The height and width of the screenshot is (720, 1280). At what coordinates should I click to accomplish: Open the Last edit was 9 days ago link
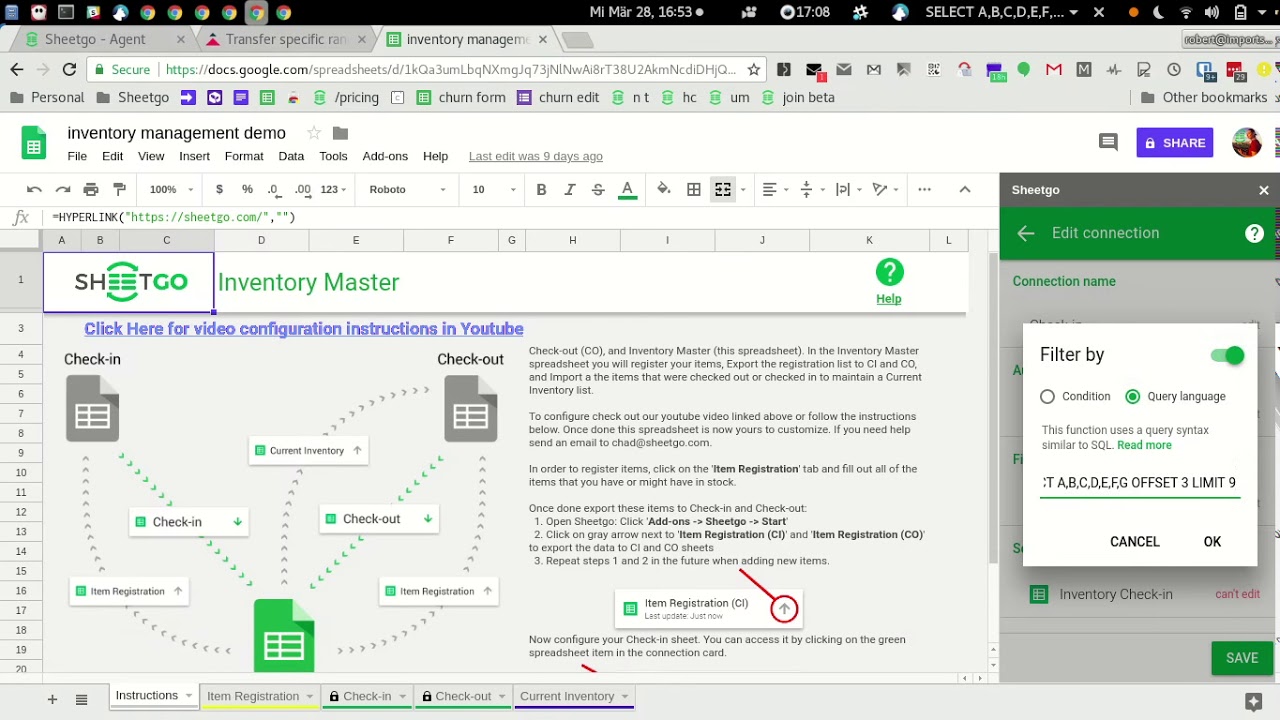[x=536, y=156]
